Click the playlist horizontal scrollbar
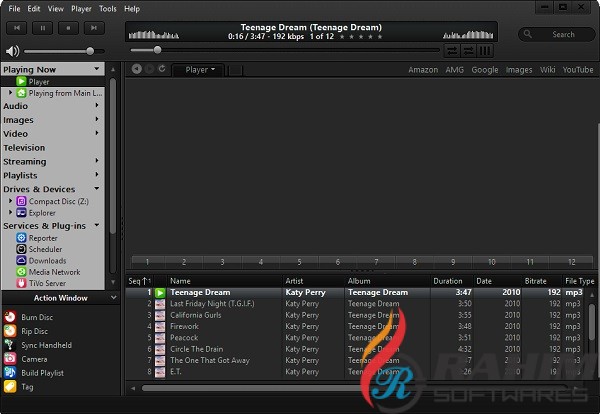 coord(352,388)
